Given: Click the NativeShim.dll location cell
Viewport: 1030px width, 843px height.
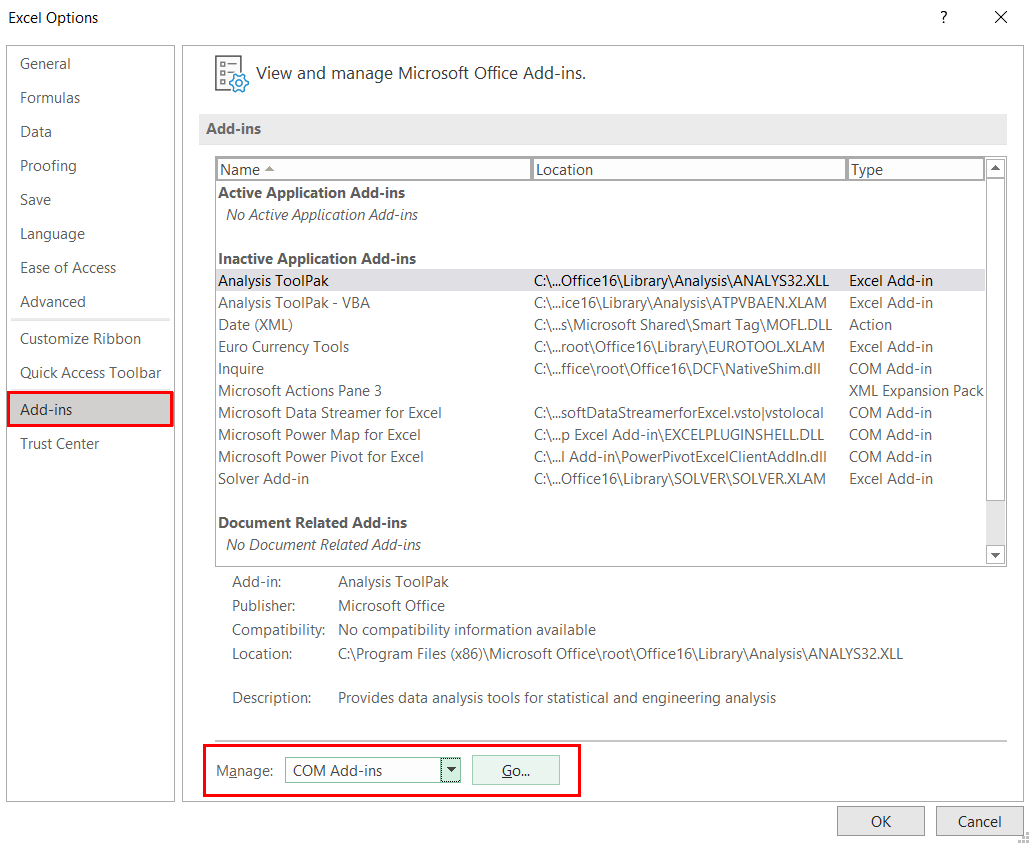Looking at the screenshot, I should (x=677, y=369).
